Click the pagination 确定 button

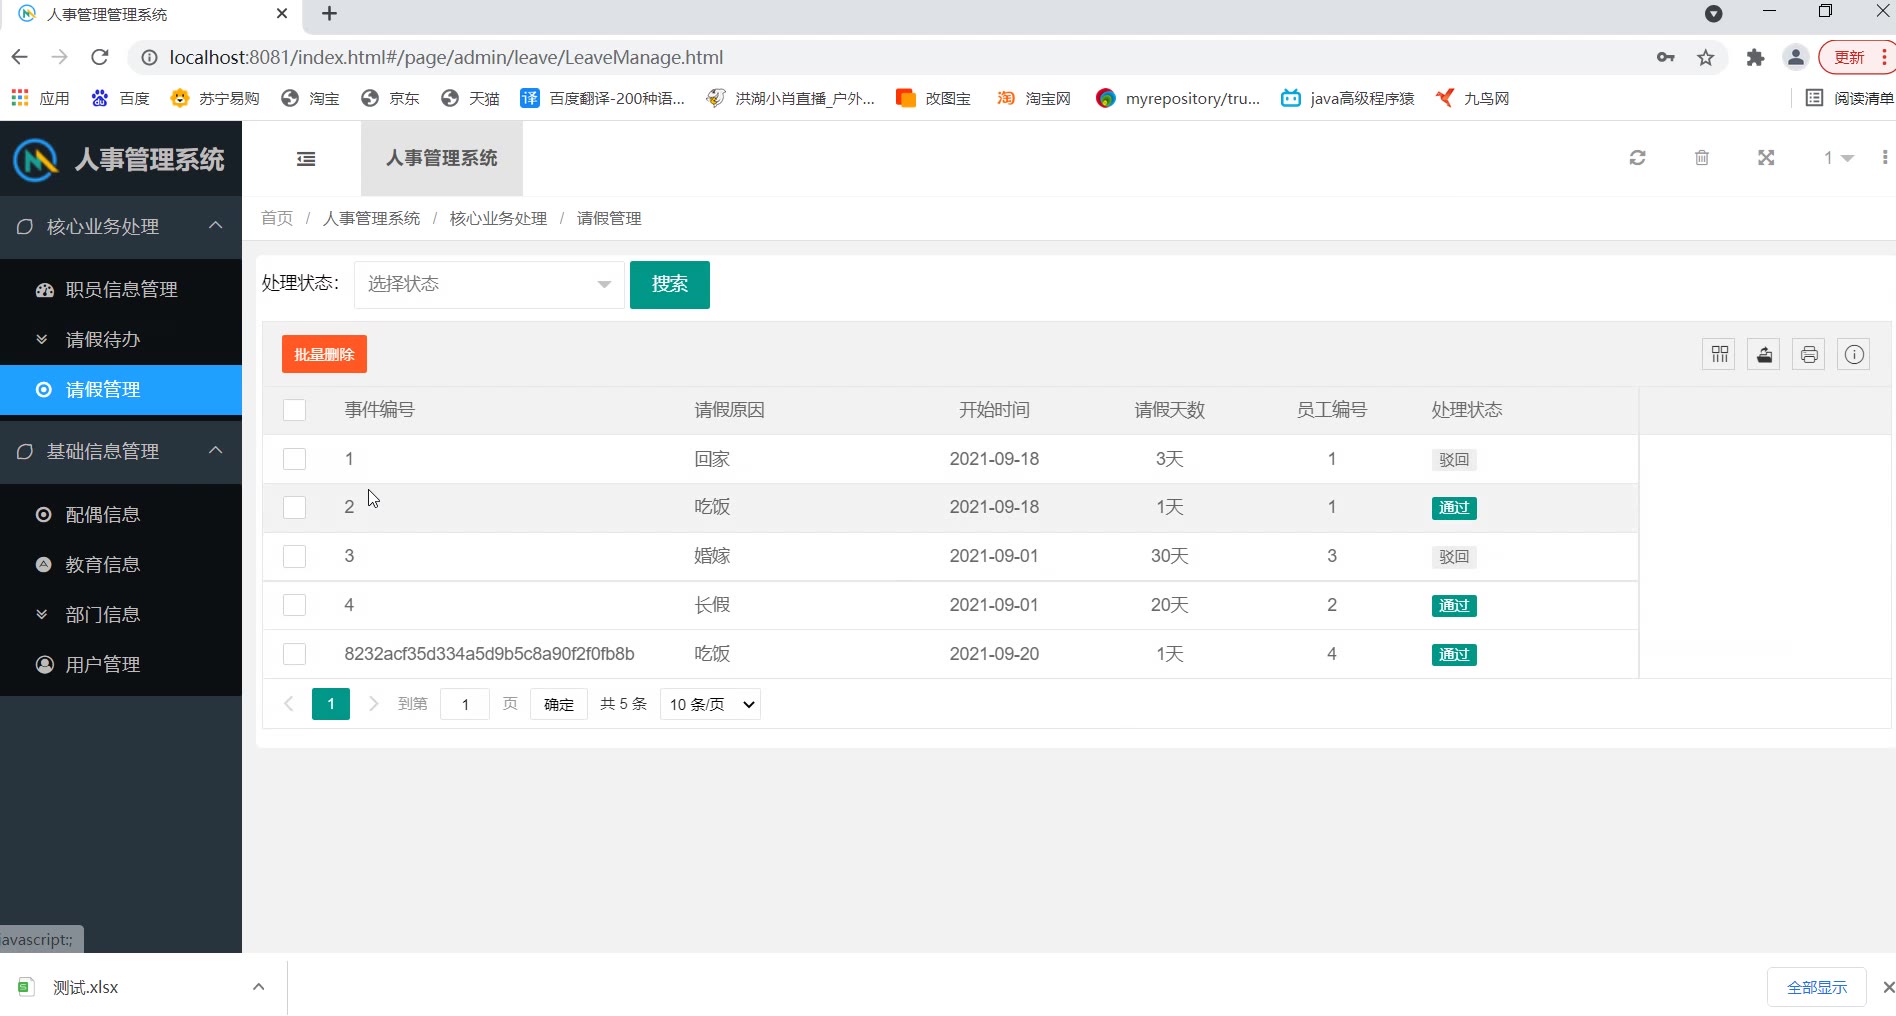pos(559,704)
